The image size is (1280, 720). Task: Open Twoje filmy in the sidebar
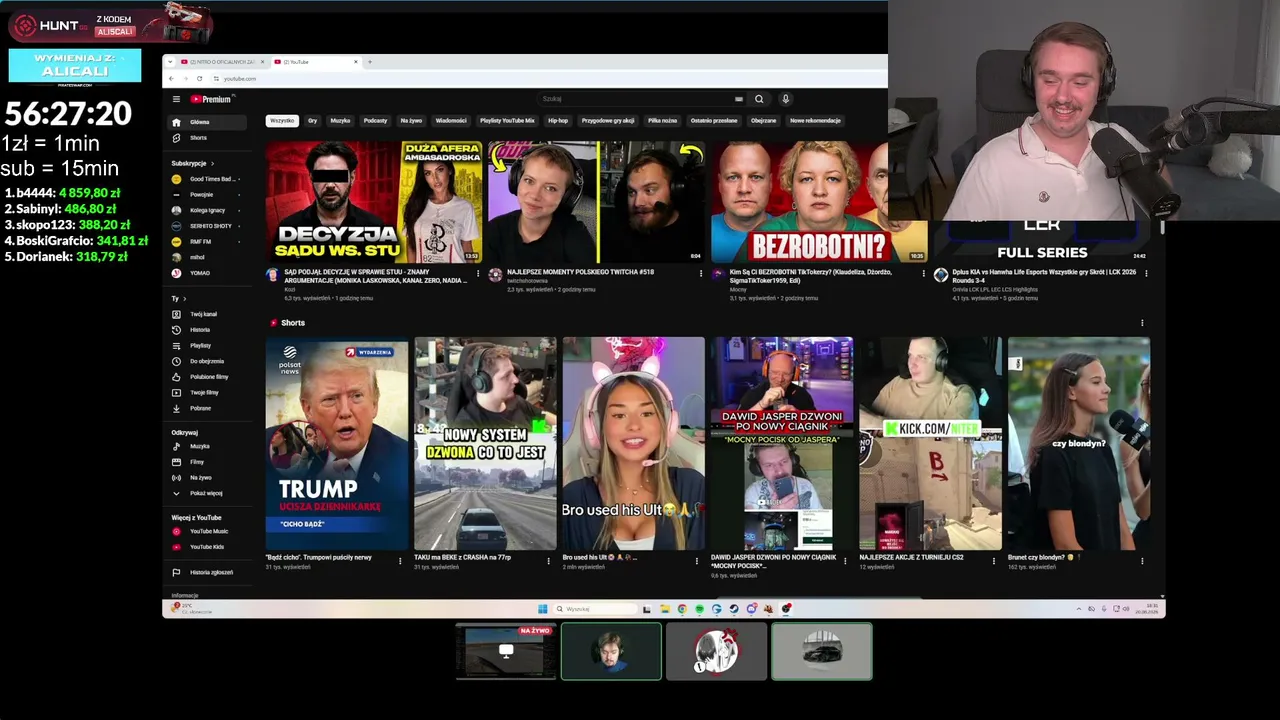point(205,393)
